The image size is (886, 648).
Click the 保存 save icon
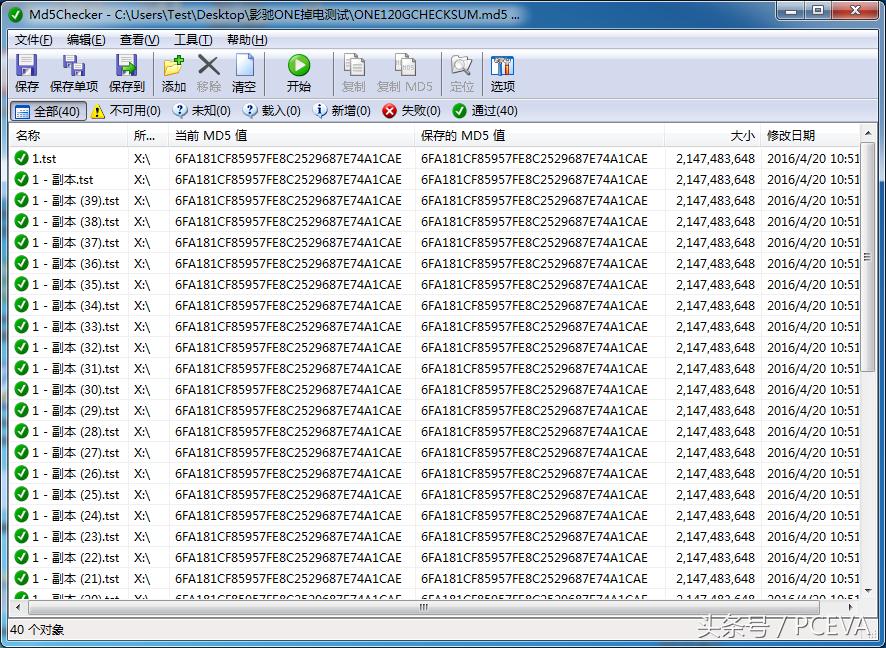click(26, 71)
